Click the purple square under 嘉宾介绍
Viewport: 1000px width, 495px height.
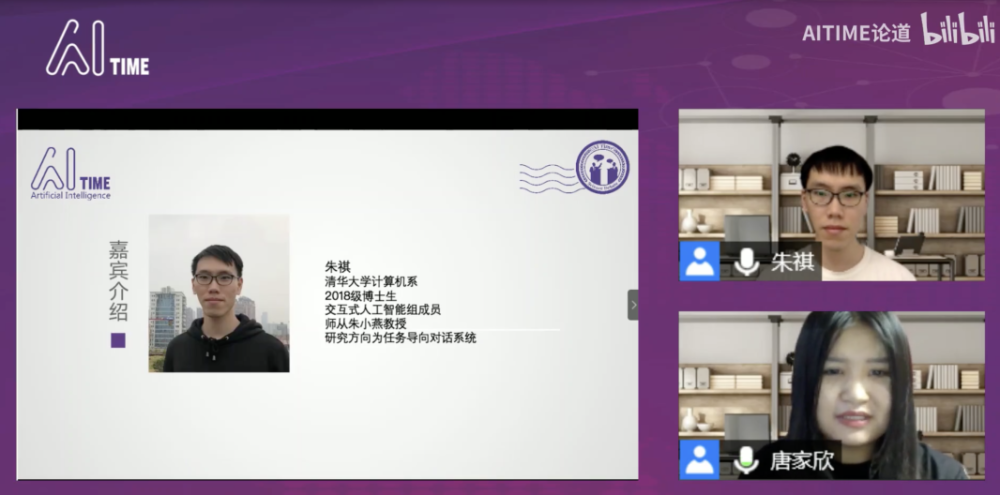(118, 340)
